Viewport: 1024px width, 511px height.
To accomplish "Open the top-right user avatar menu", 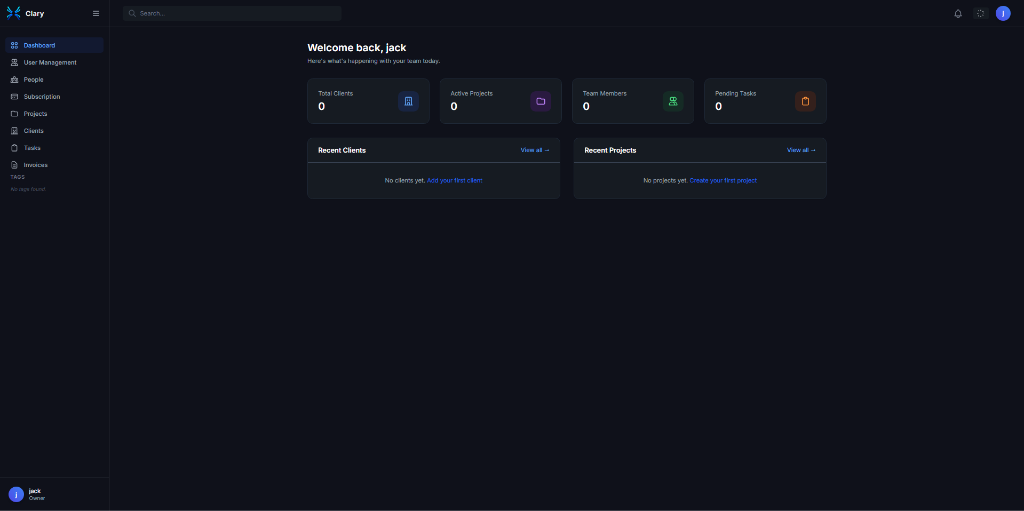I will 1003,13.
